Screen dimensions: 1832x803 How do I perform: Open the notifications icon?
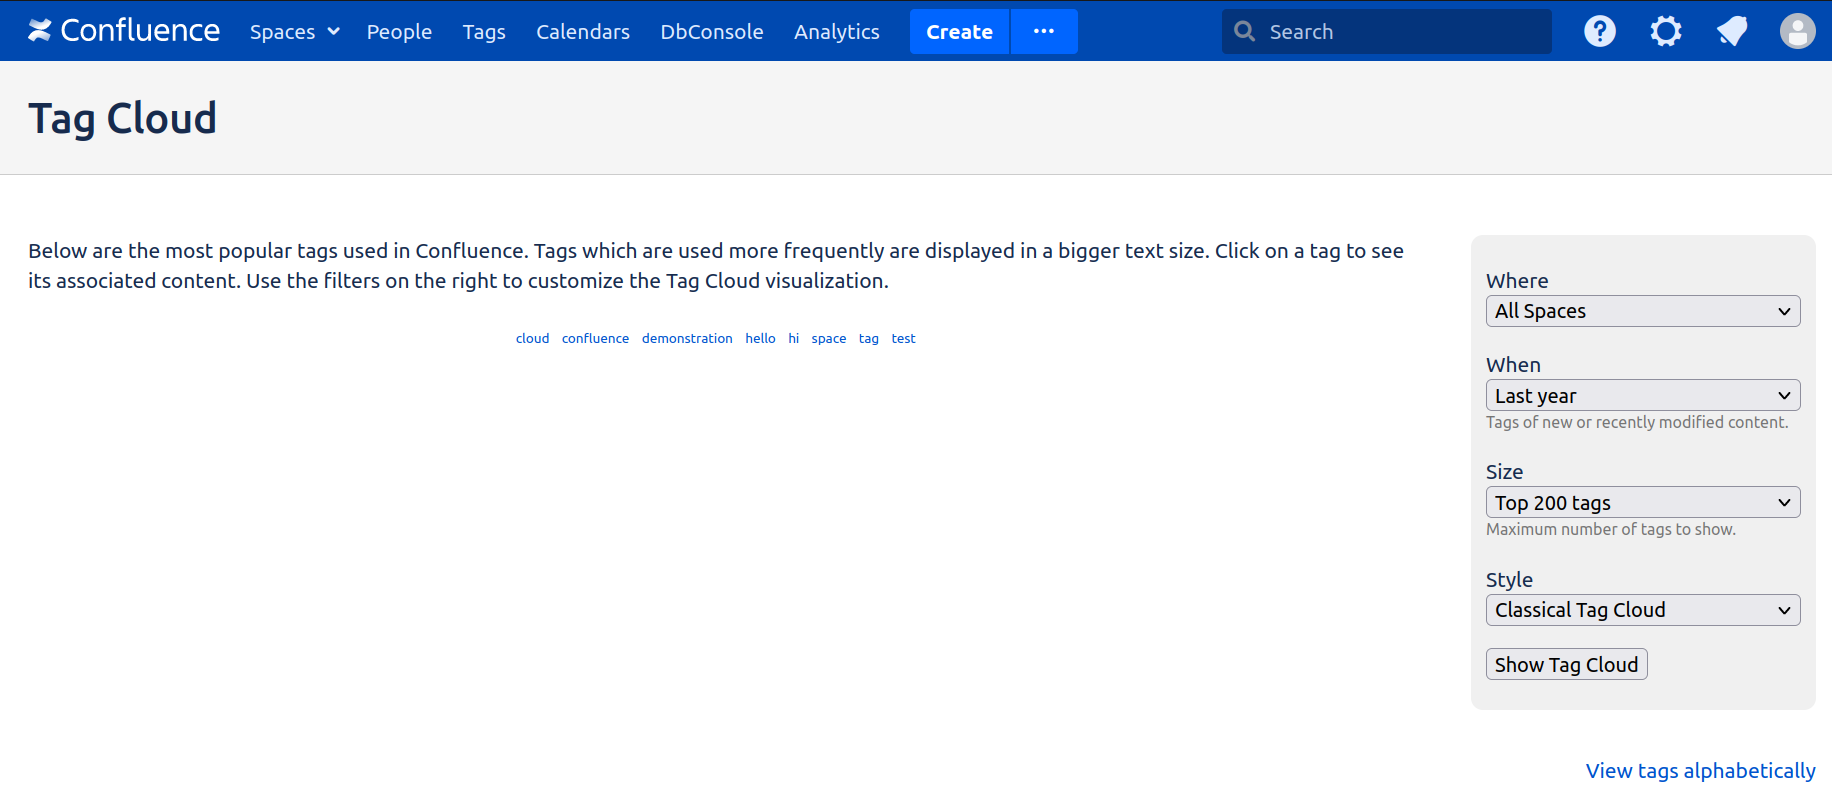coord(1731,31)
